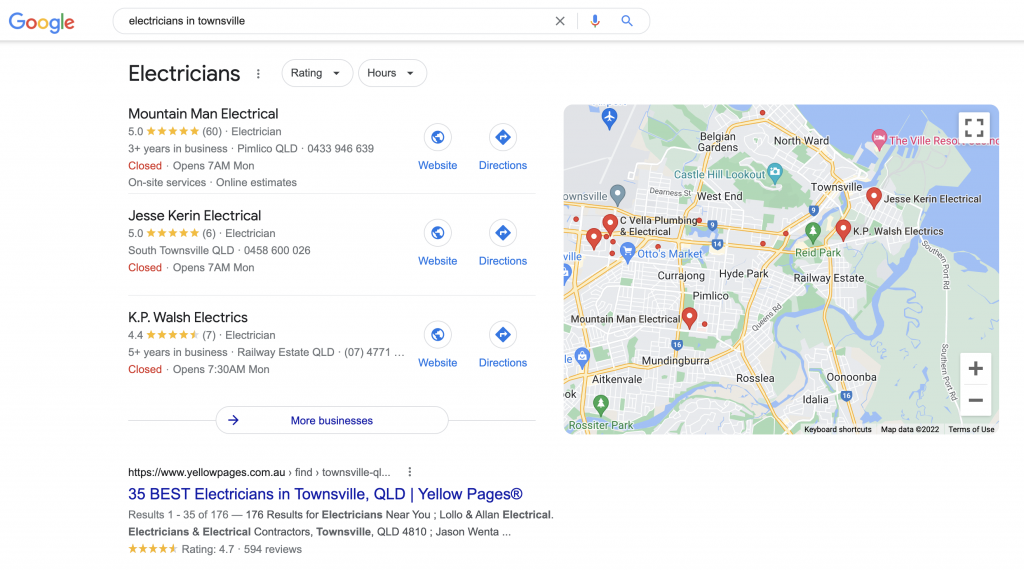Screen dimensions: 1024x572
Task: Click Townsville label on the map
Action: (836, 187)
